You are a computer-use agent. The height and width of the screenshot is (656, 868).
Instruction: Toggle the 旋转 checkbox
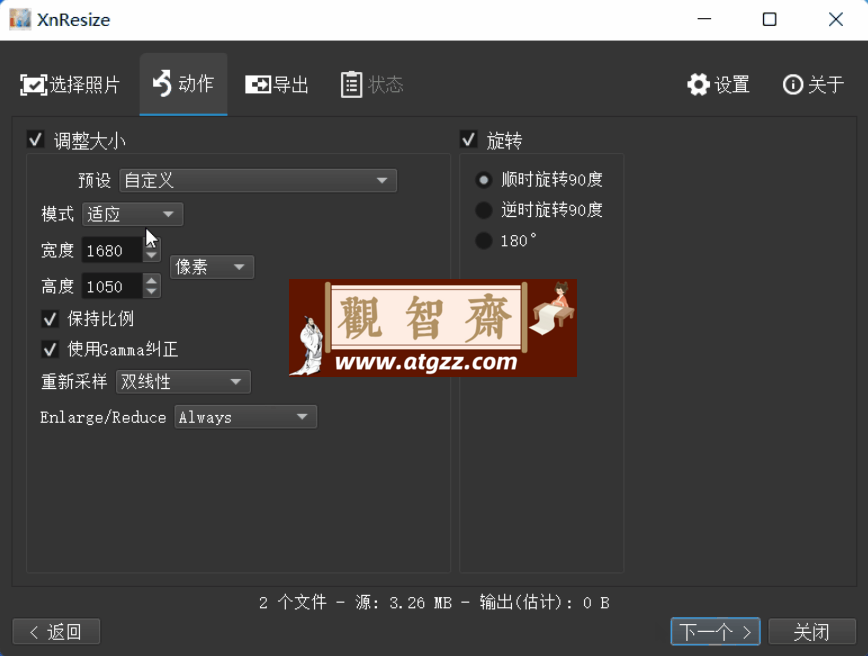pyautogui.click(x=468, y=140)
